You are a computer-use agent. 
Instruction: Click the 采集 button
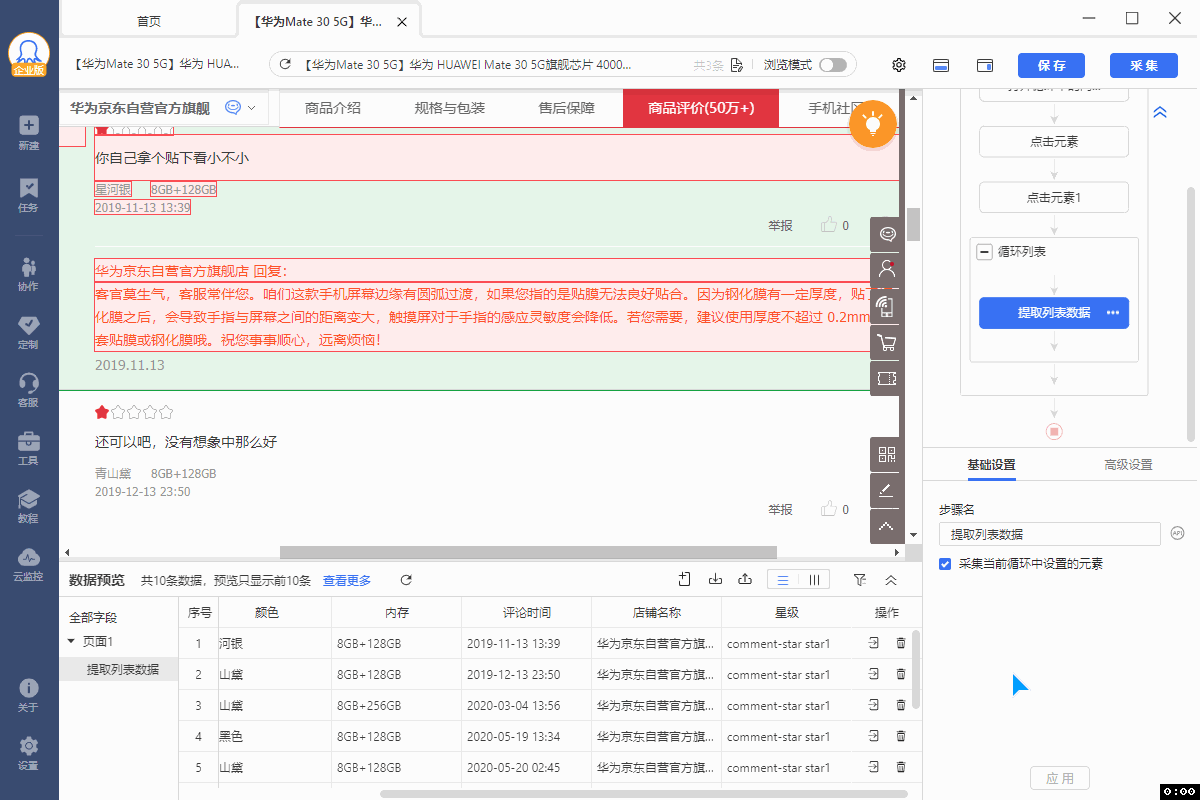click(x=1144, y=65)
